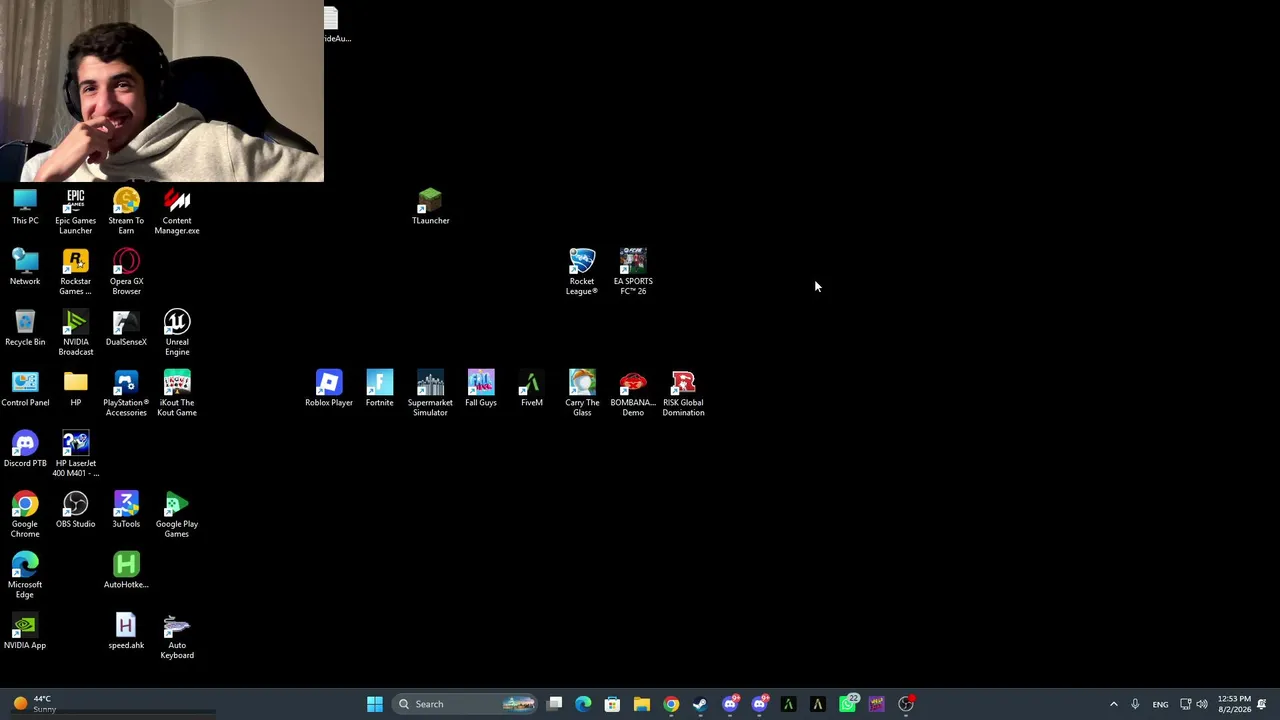Select the Network desktop icon
The height and width of the screenshot is (720, 1280).
click(25, 268)
